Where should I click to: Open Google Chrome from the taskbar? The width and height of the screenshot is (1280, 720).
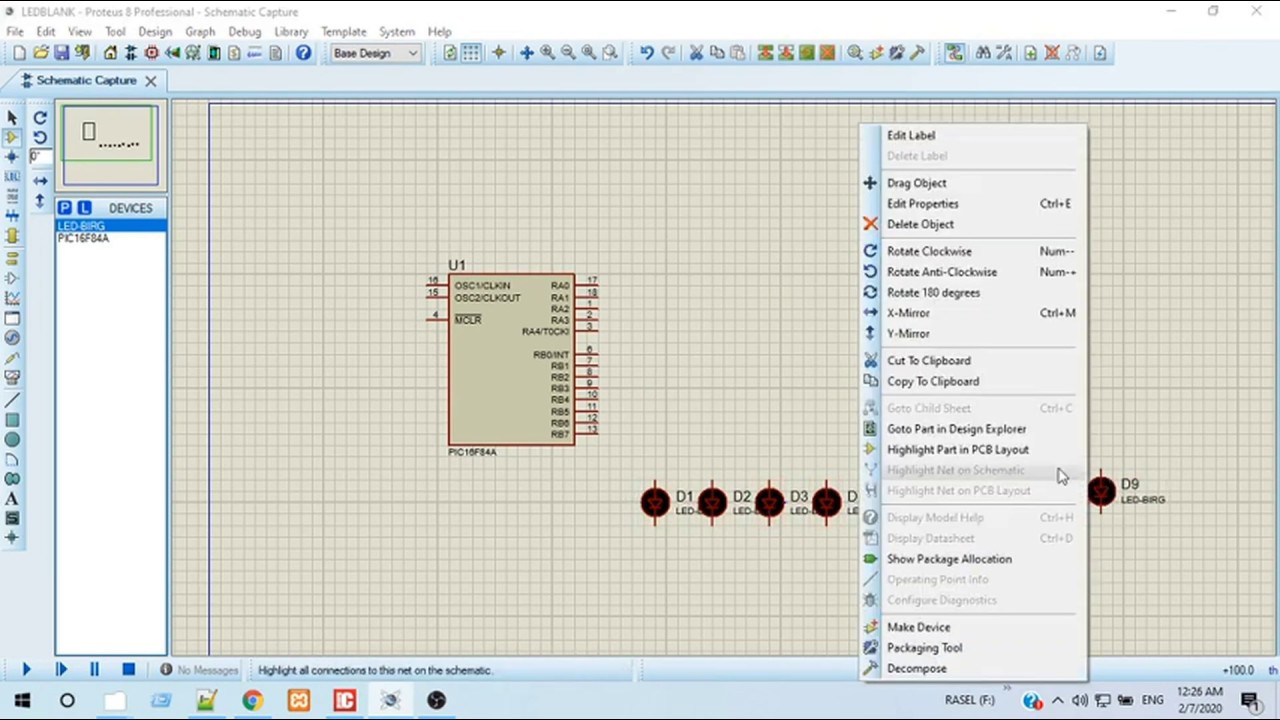[x=252, y=700]
